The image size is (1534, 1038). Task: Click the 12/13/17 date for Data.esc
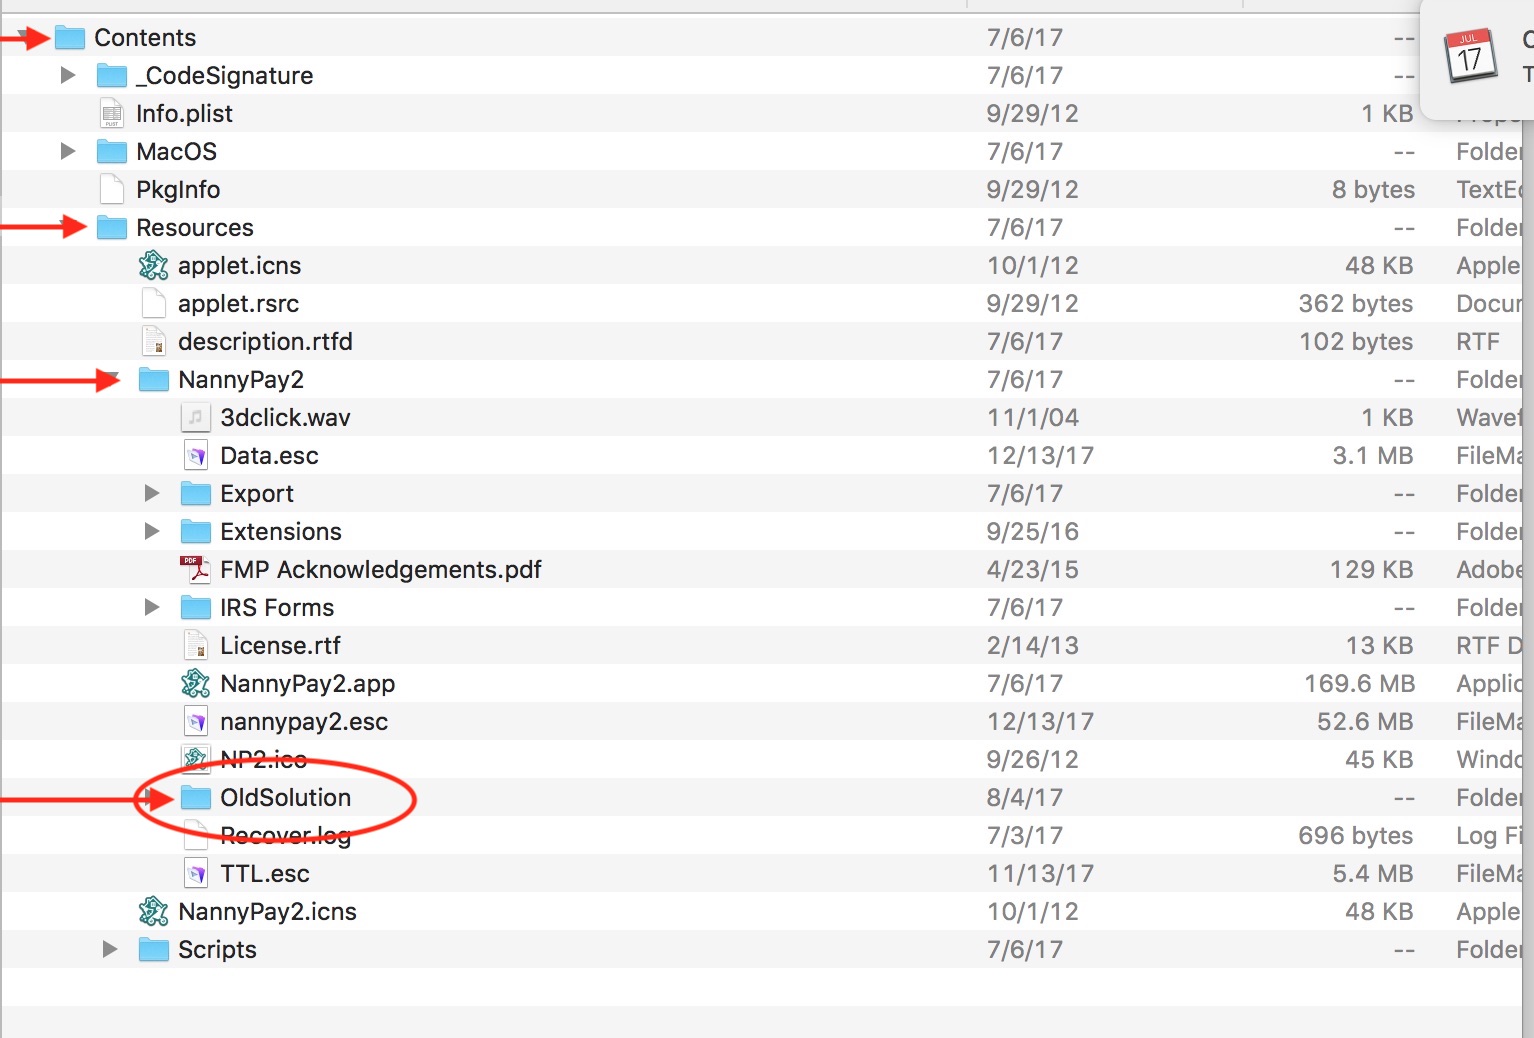(x=1040, y=456)
